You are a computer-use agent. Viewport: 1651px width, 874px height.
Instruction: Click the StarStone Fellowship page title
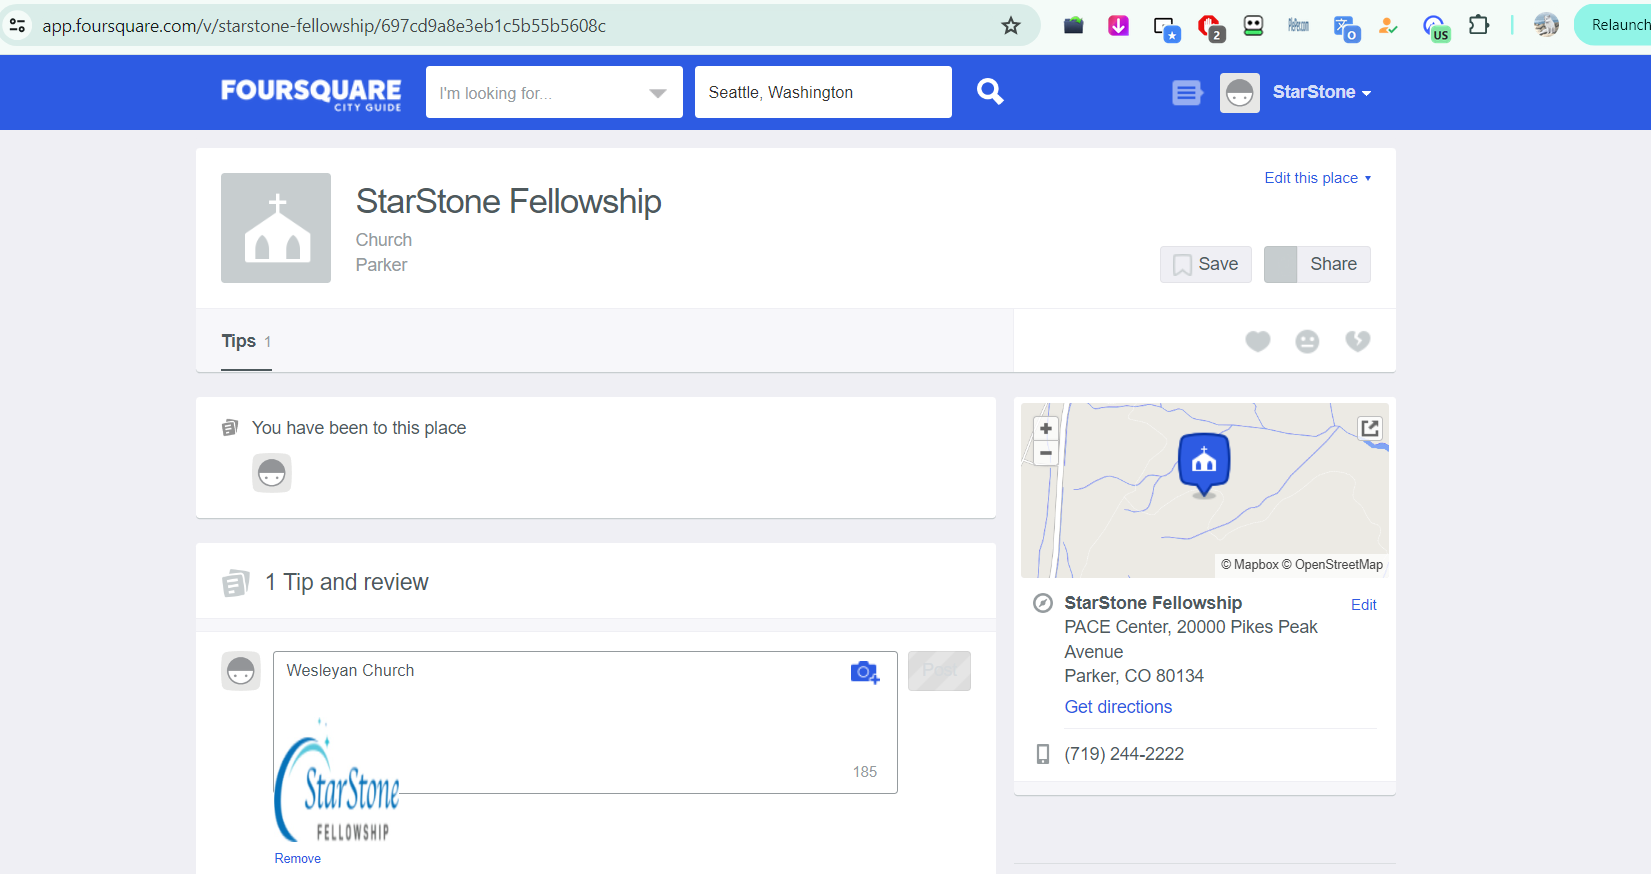pos(509,202)
